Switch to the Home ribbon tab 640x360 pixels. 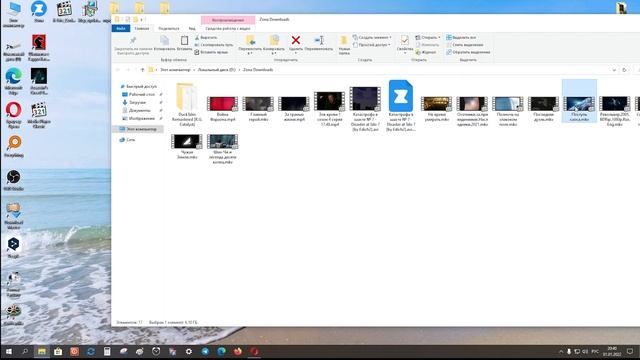(142, 29)
